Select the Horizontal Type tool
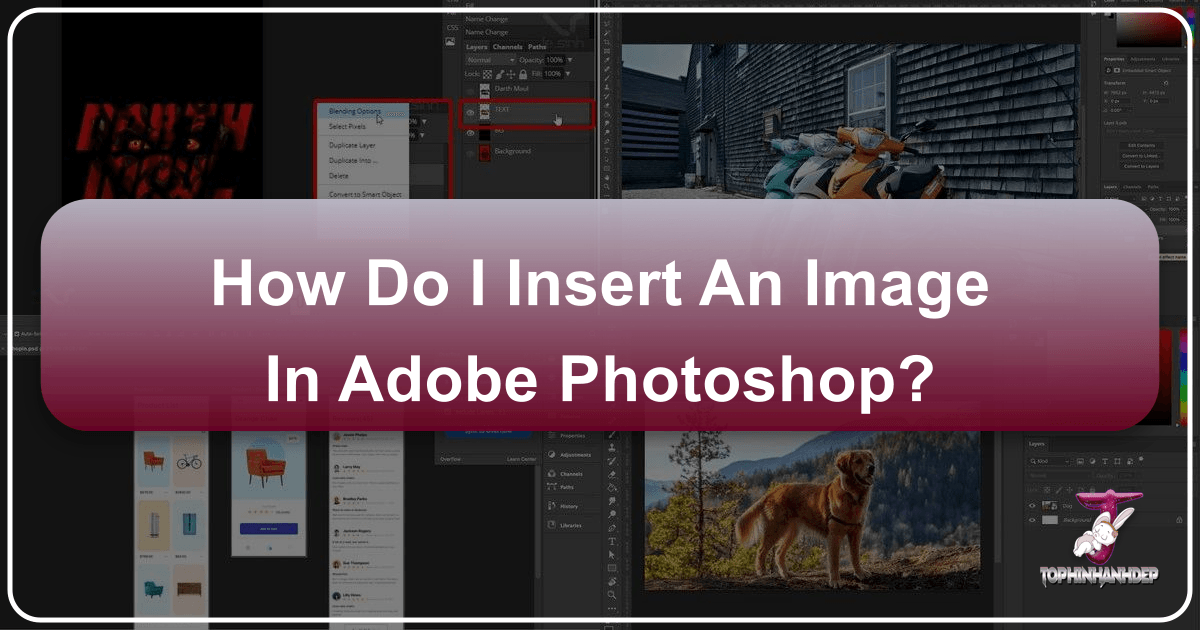This screenshot has width=1200, height=630. coord(611,542)
